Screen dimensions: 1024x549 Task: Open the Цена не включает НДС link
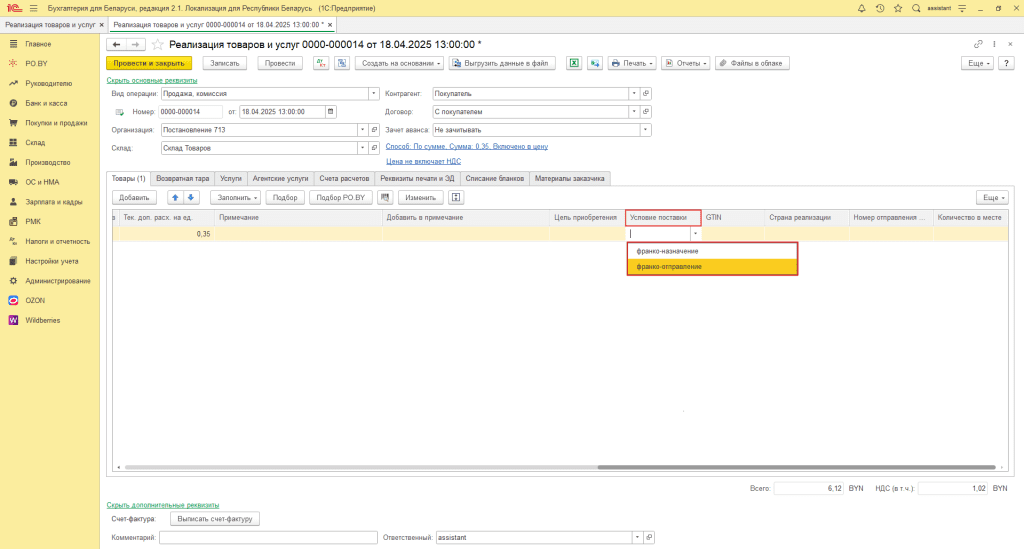tap(423, 161)
